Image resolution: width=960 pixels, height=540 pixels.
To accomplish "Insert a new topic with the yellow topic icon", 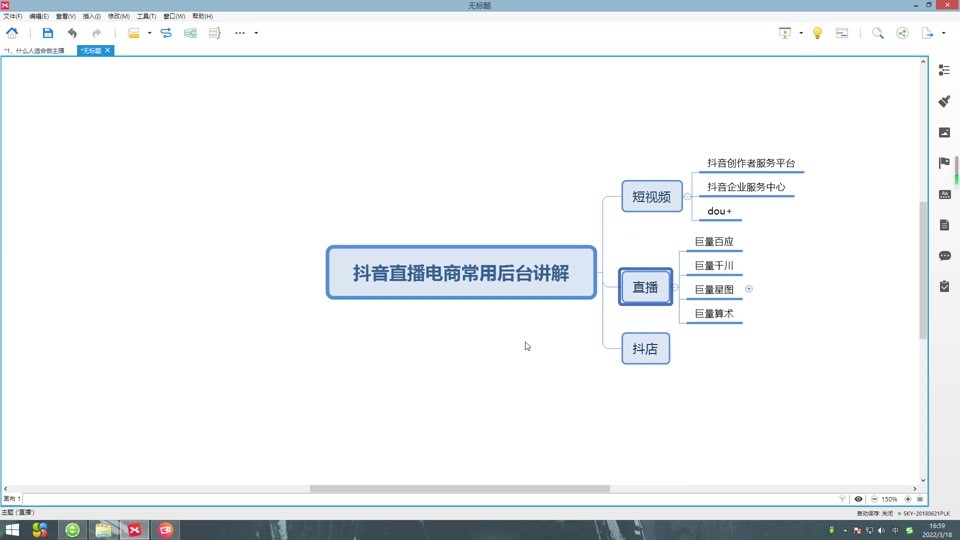I will (x=133, y=33).
